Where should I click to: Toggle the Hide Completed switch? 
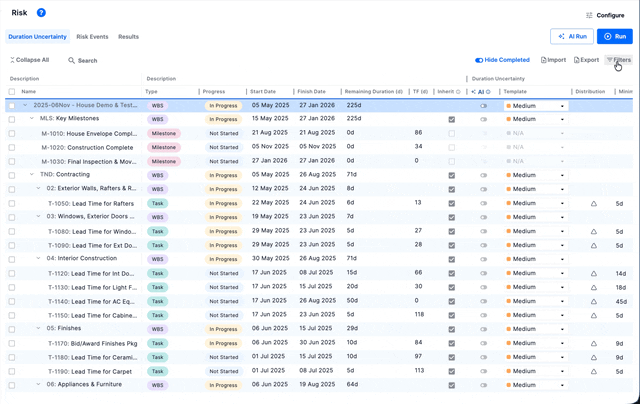[x=479, y=60]
